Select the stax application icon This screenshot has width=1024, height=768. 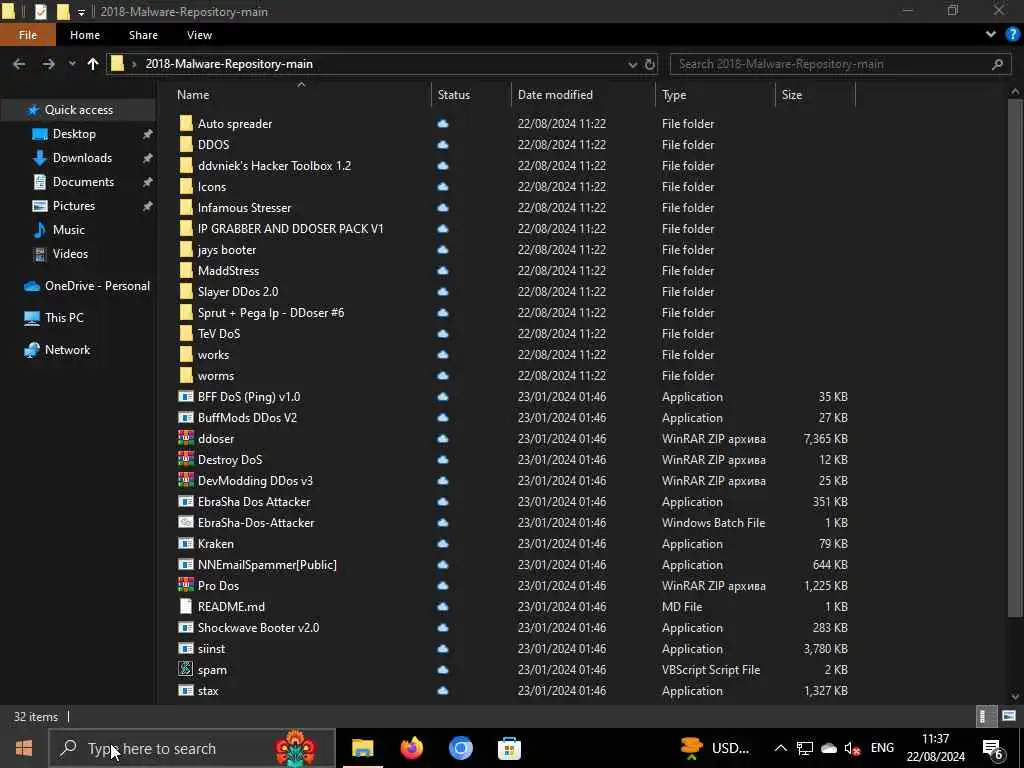tap(186, 690)
